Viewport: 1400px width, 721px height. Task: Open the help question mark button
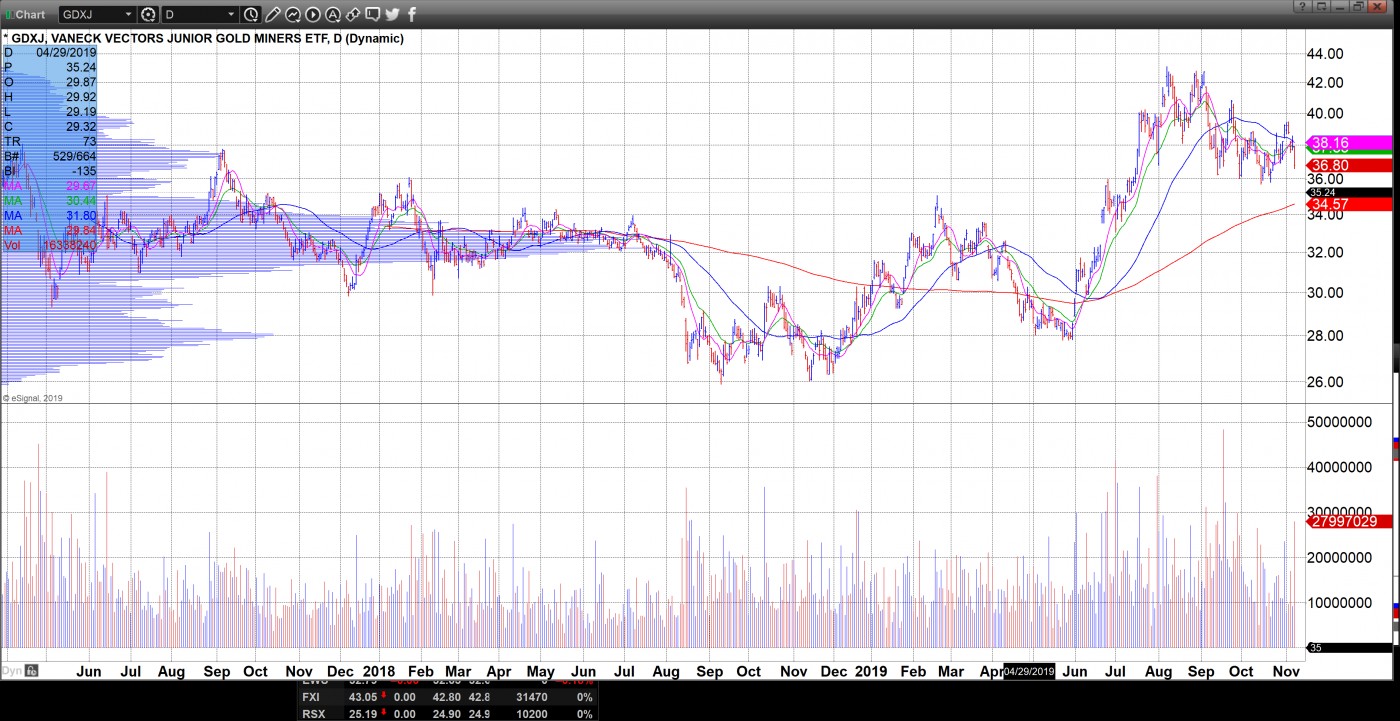tap(1302, 7)
